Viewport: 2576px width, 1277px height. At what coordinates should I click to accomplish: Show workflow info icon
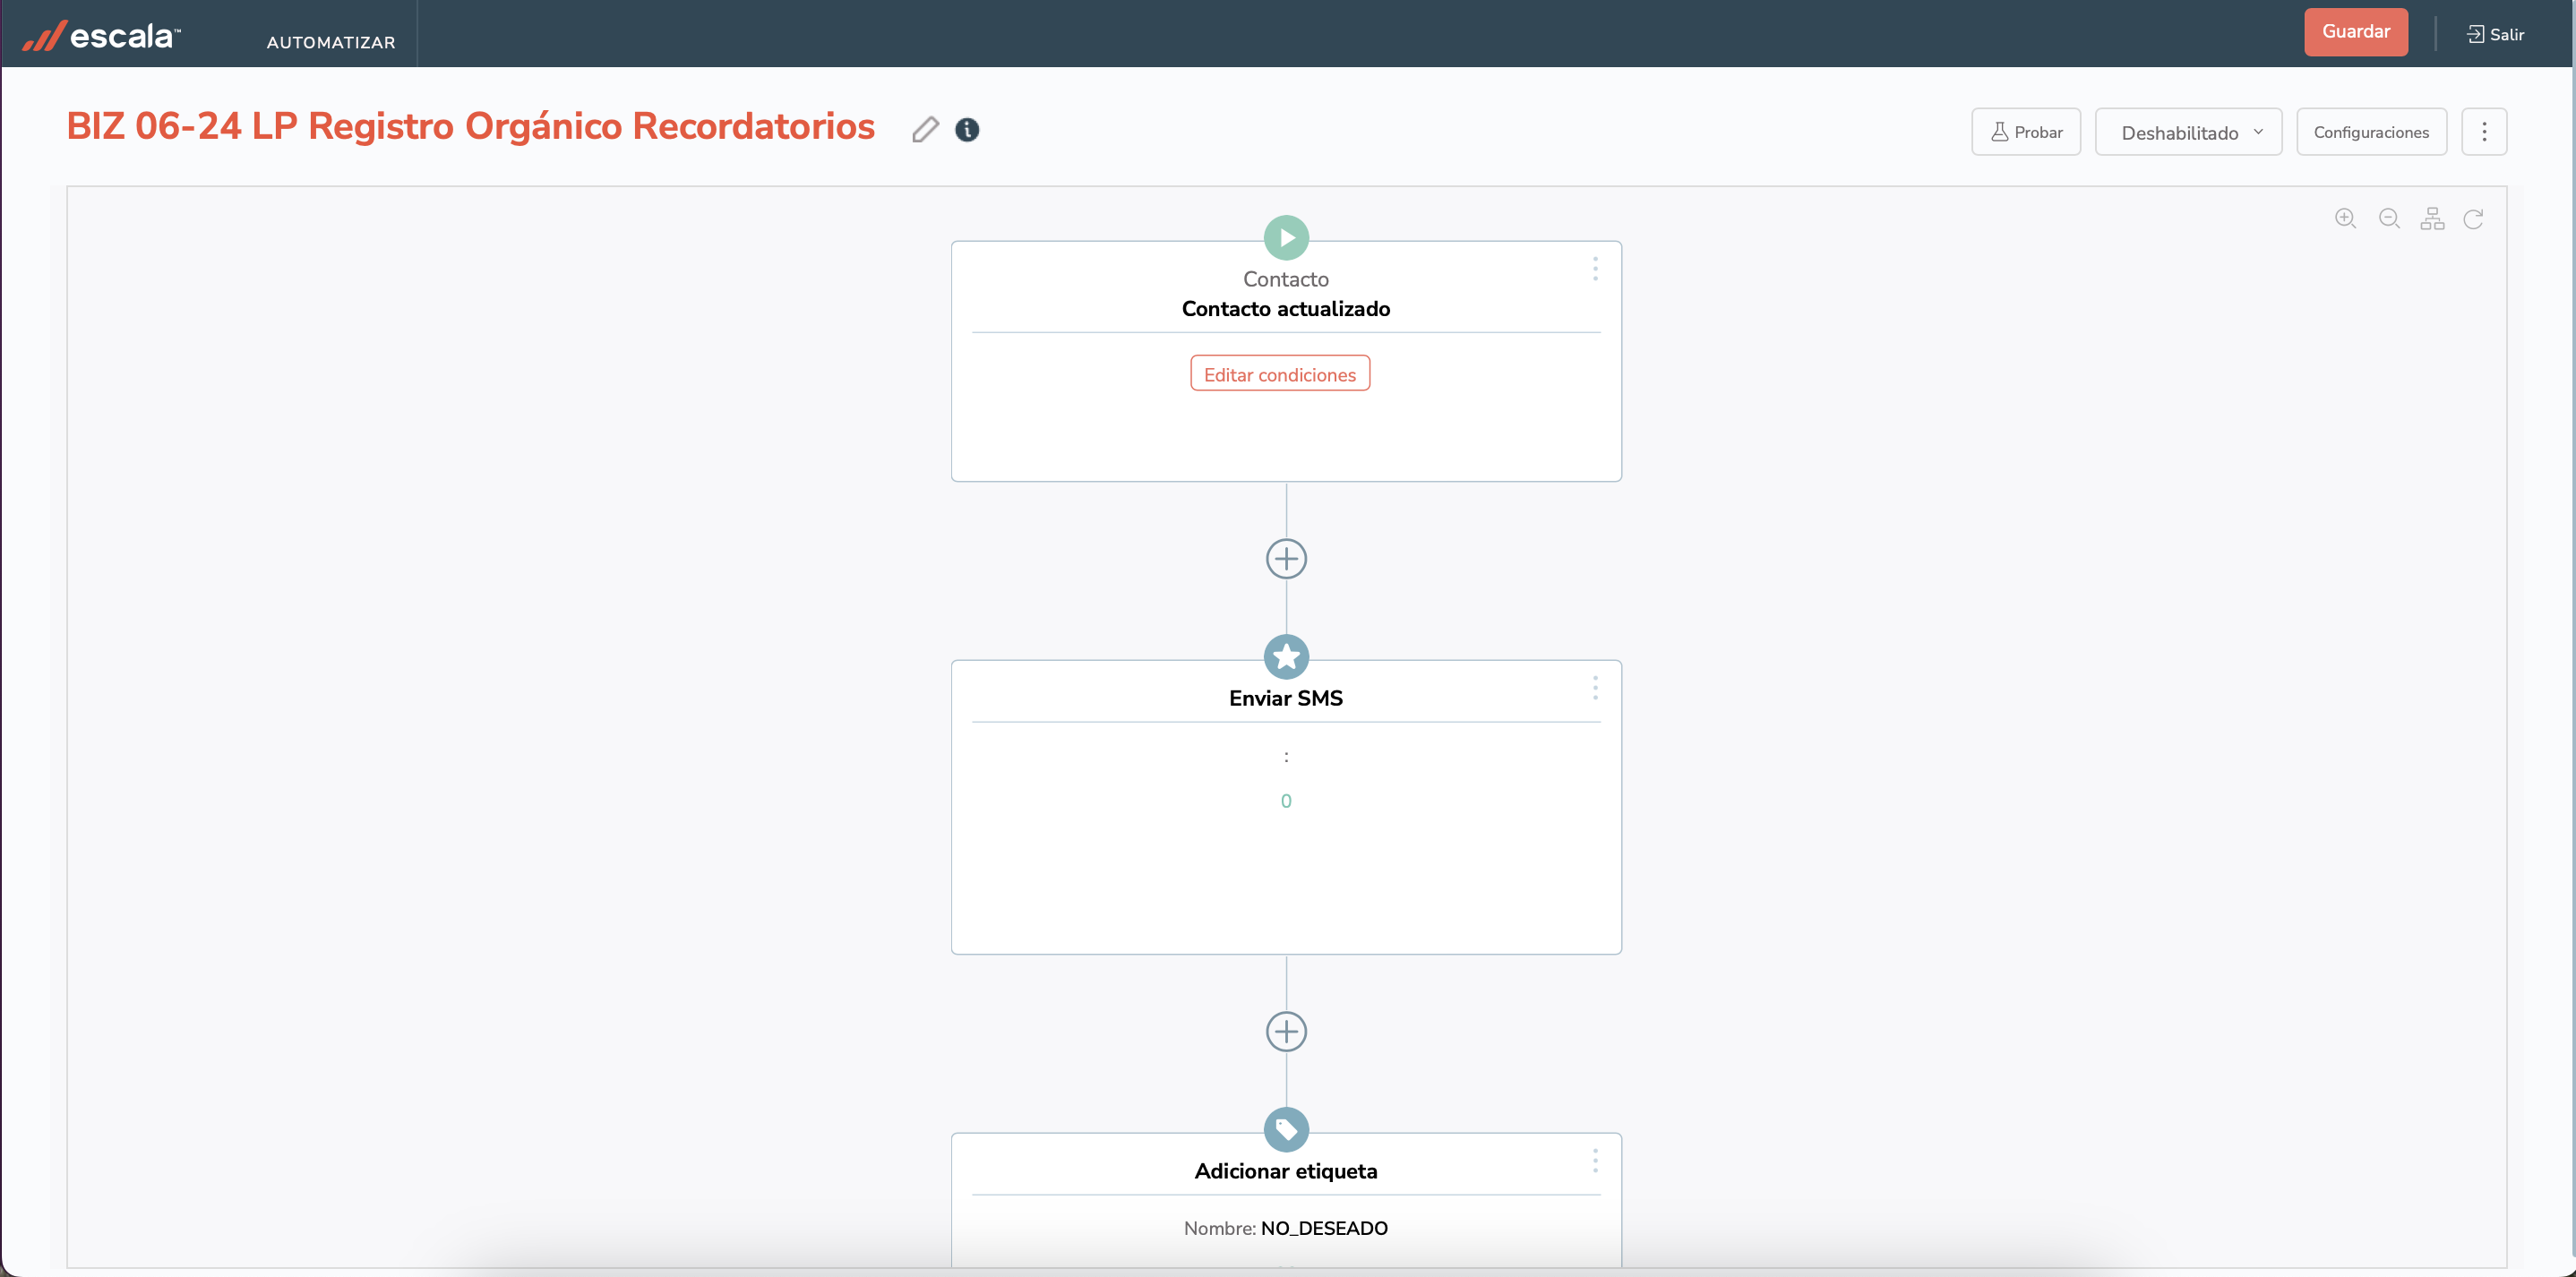point(967,130)
